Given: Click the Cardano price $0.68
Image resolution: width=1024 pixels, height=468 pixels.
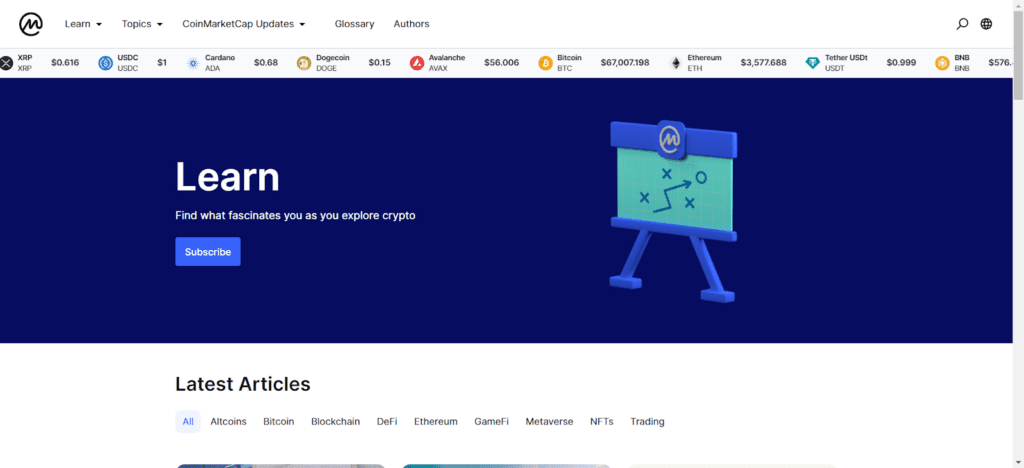Looking at the screenshot, I should tap(266, 63).
